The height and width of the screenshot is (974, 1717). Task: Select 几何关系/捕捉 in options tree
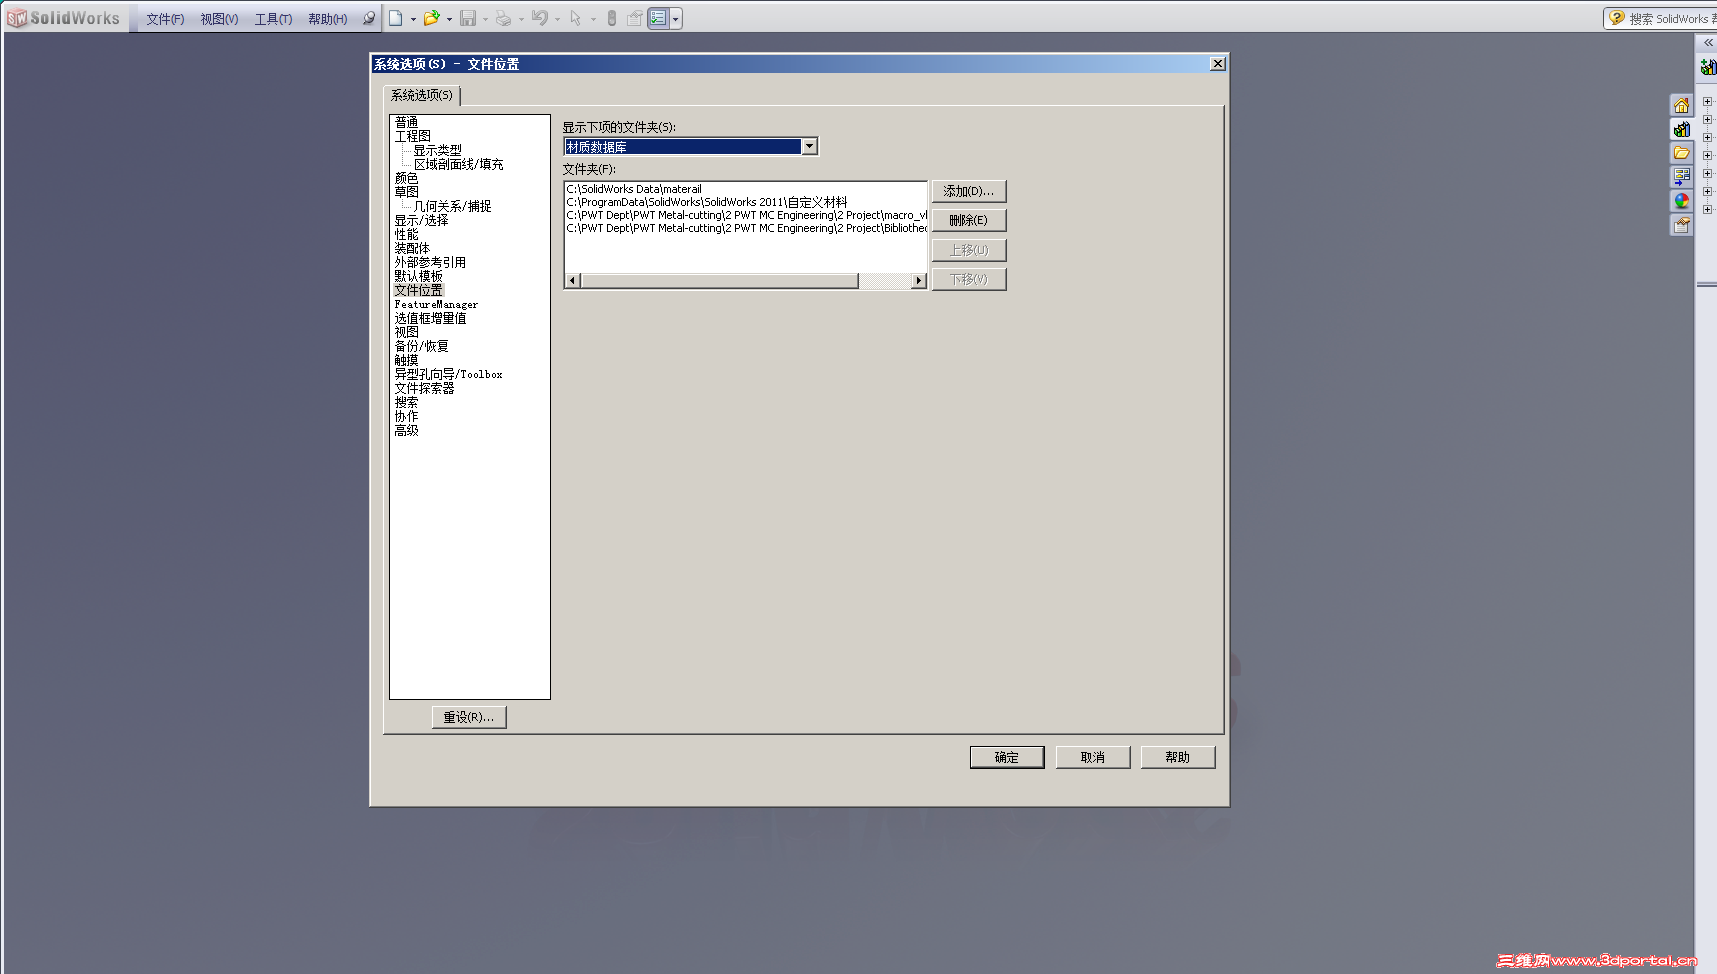(x=452, y=206)
